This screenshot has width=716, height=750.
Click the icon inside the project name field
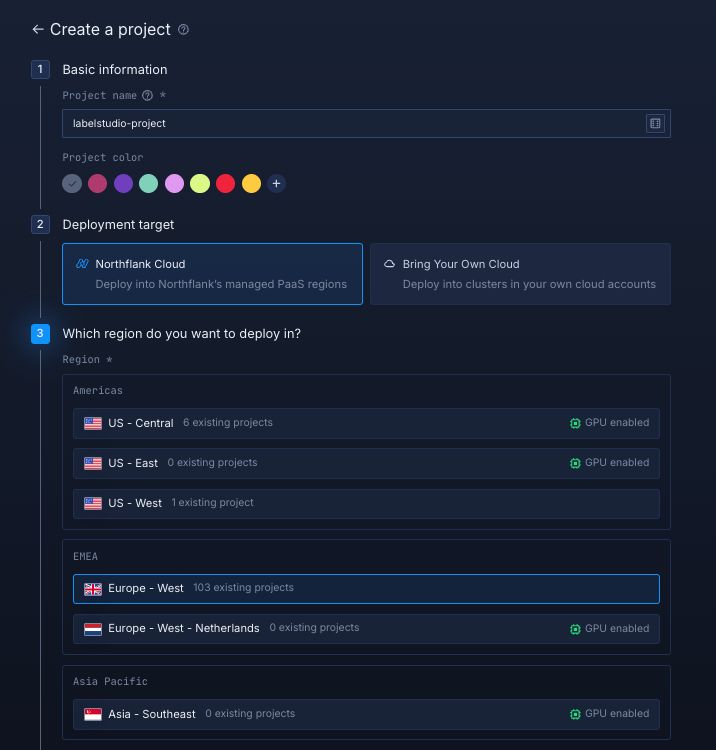pos(655,123)
